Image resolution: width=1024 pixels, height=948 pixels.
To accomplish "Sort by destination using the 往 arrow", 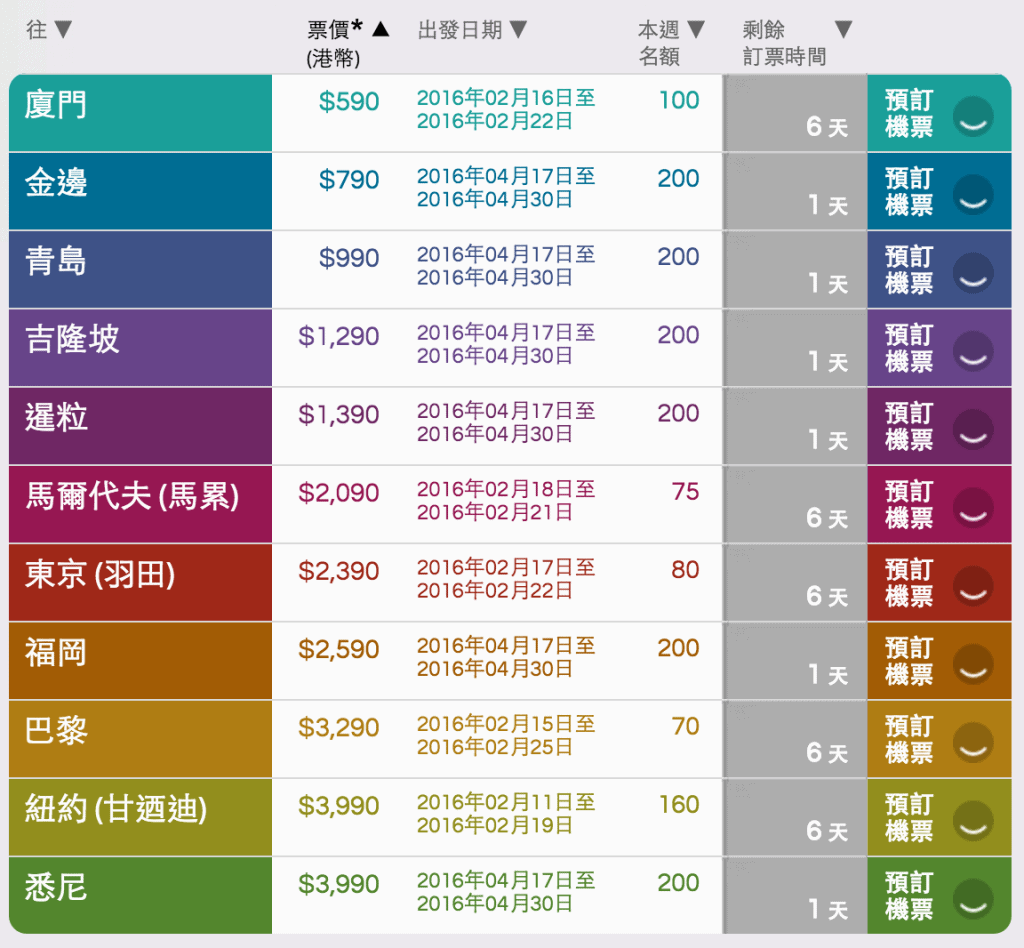I will [x=63, y=30].
